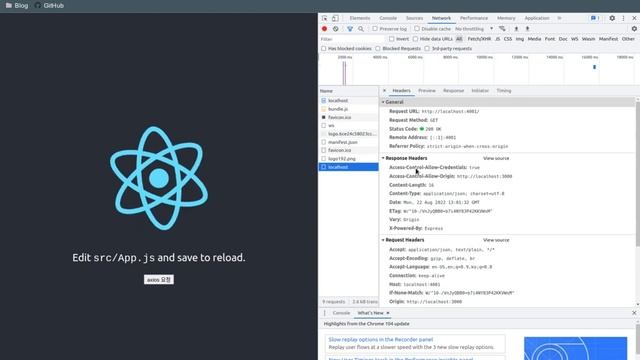
Task: Click the headers pane vertical scrollbar
Action: [638, 173]
